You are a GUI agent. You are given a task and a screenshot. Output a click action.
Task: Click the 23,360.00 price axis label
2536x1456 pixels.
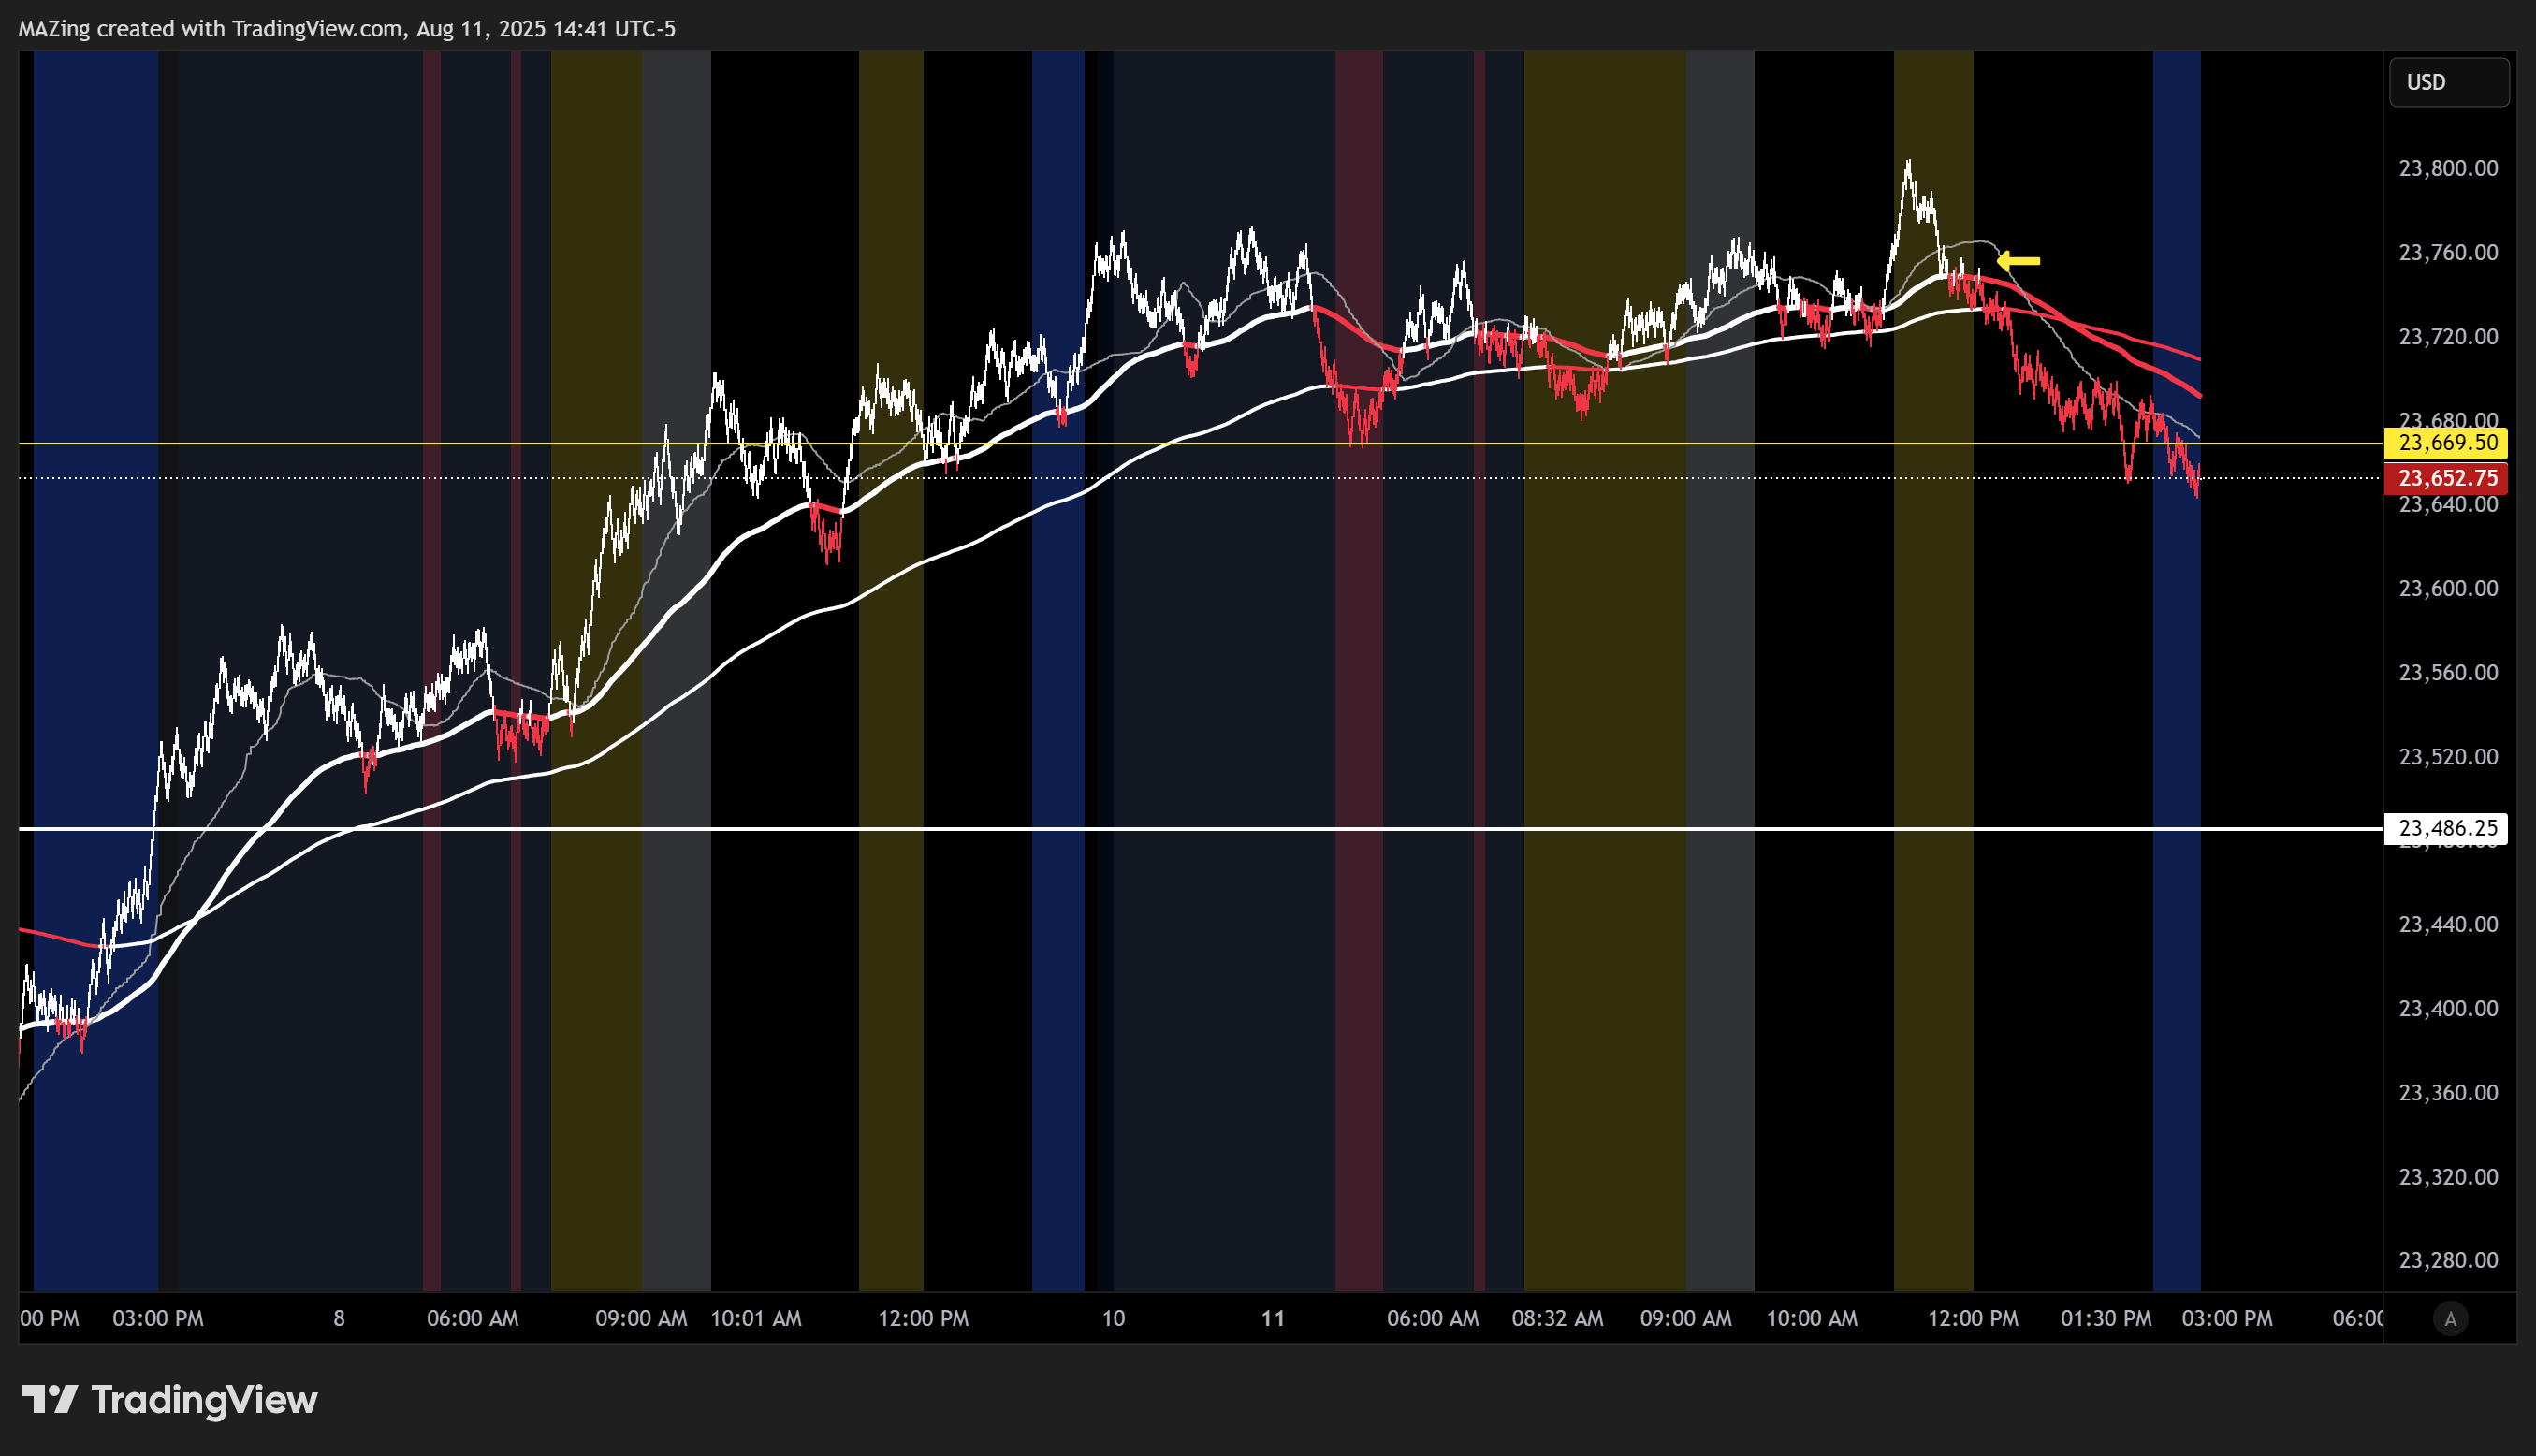[2448, 1092]
